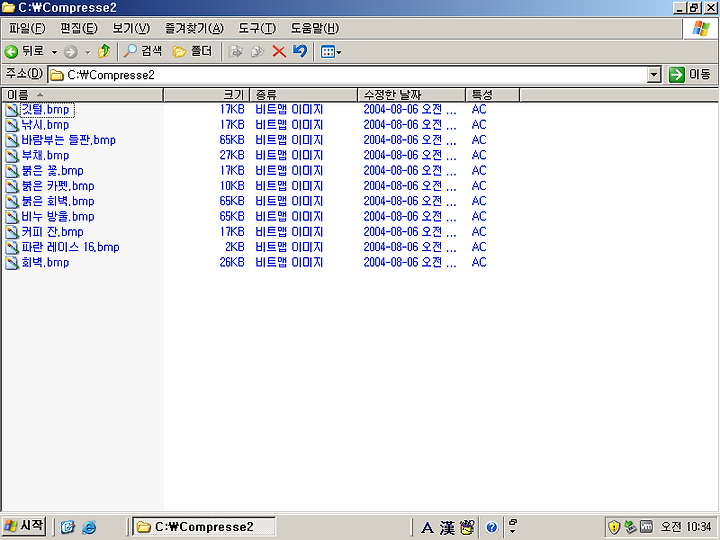Select the file 붉은 회벽.bmp
This screenshot has width=720, height=540.
[58, 201]
